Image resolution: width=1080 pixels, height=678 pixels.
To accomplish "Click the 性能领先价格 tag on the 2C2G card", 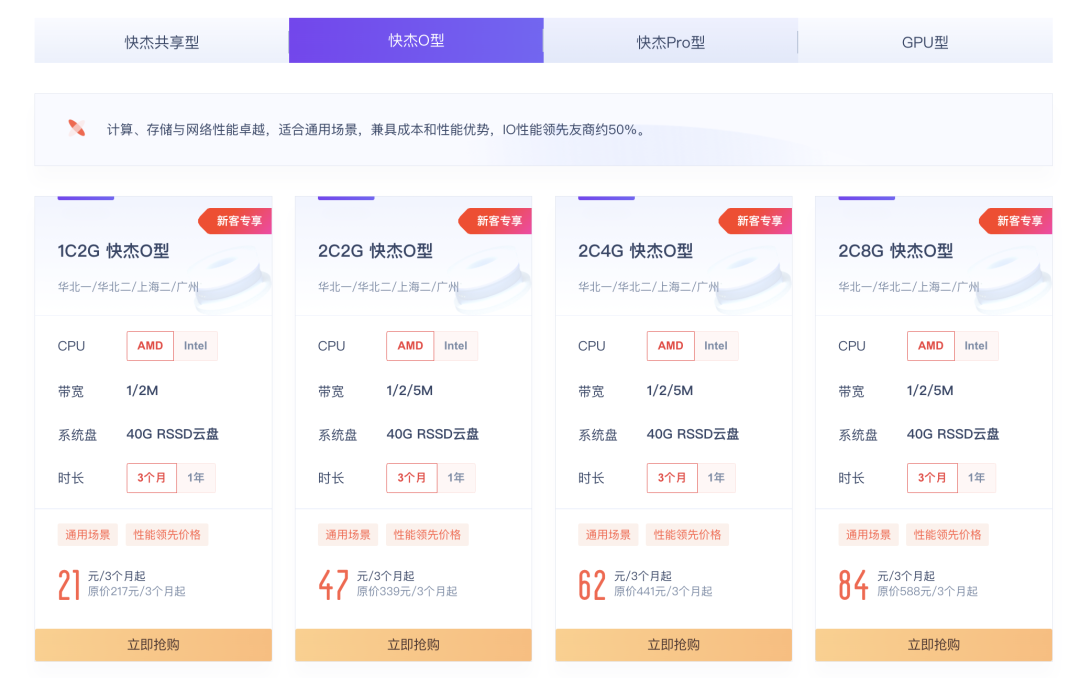I will click(428, 534).
